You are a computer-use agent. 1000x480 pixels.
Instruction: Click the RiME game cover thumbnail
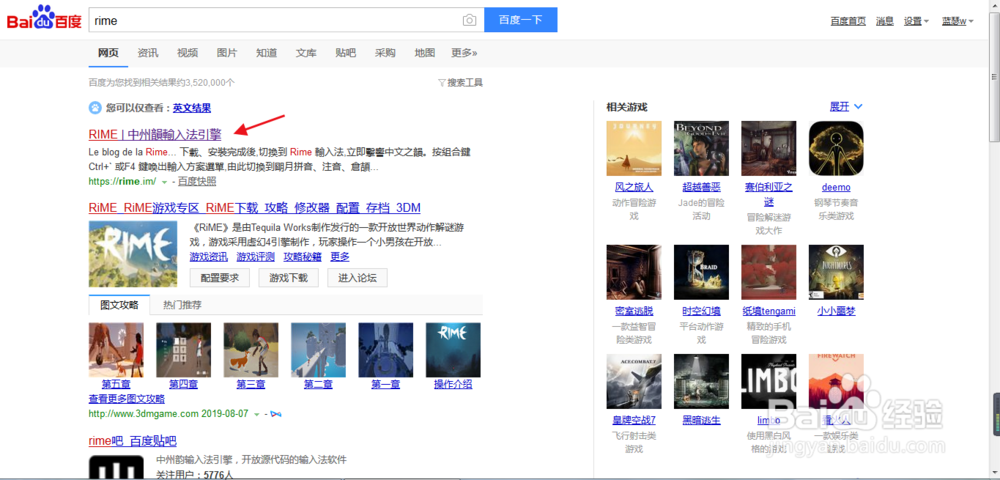(x=133, y=254)
